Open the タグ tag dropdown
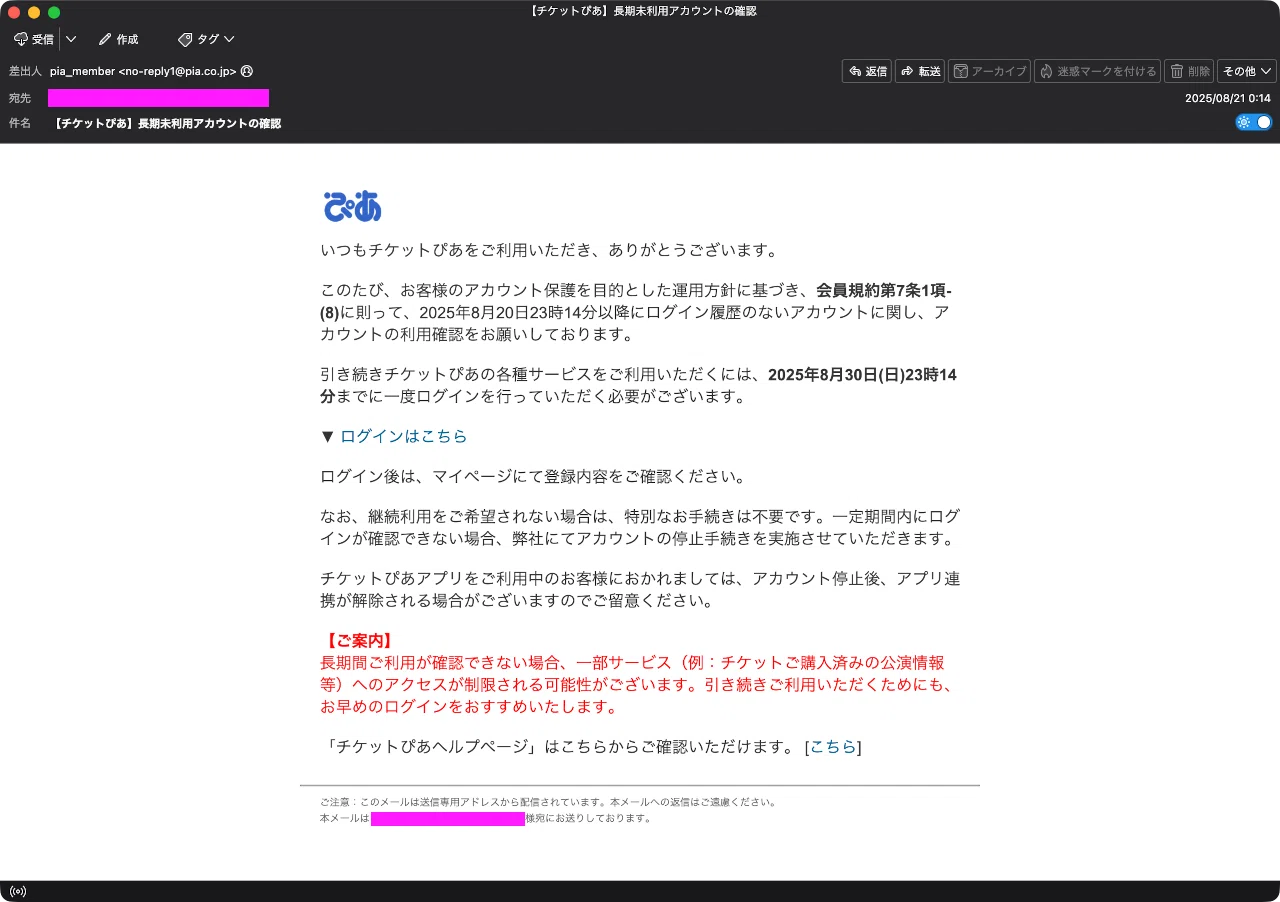Viewport: 1280px width, 902px height. click(206, 39)
